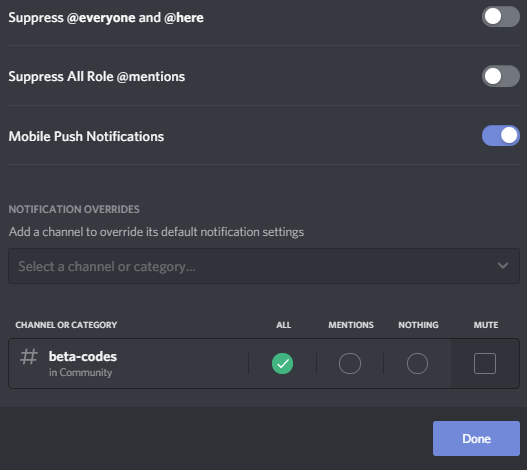
Task: Click the NOTIFICATION OVERRIDES heading
Action: pos(74,209)
